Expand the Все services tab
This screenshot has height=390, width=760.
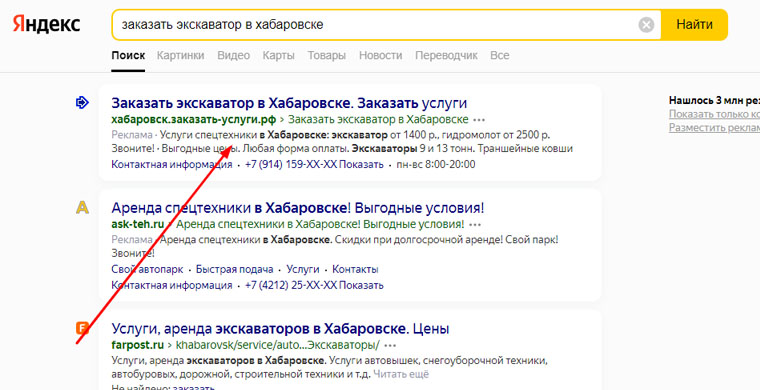(500, 55)
